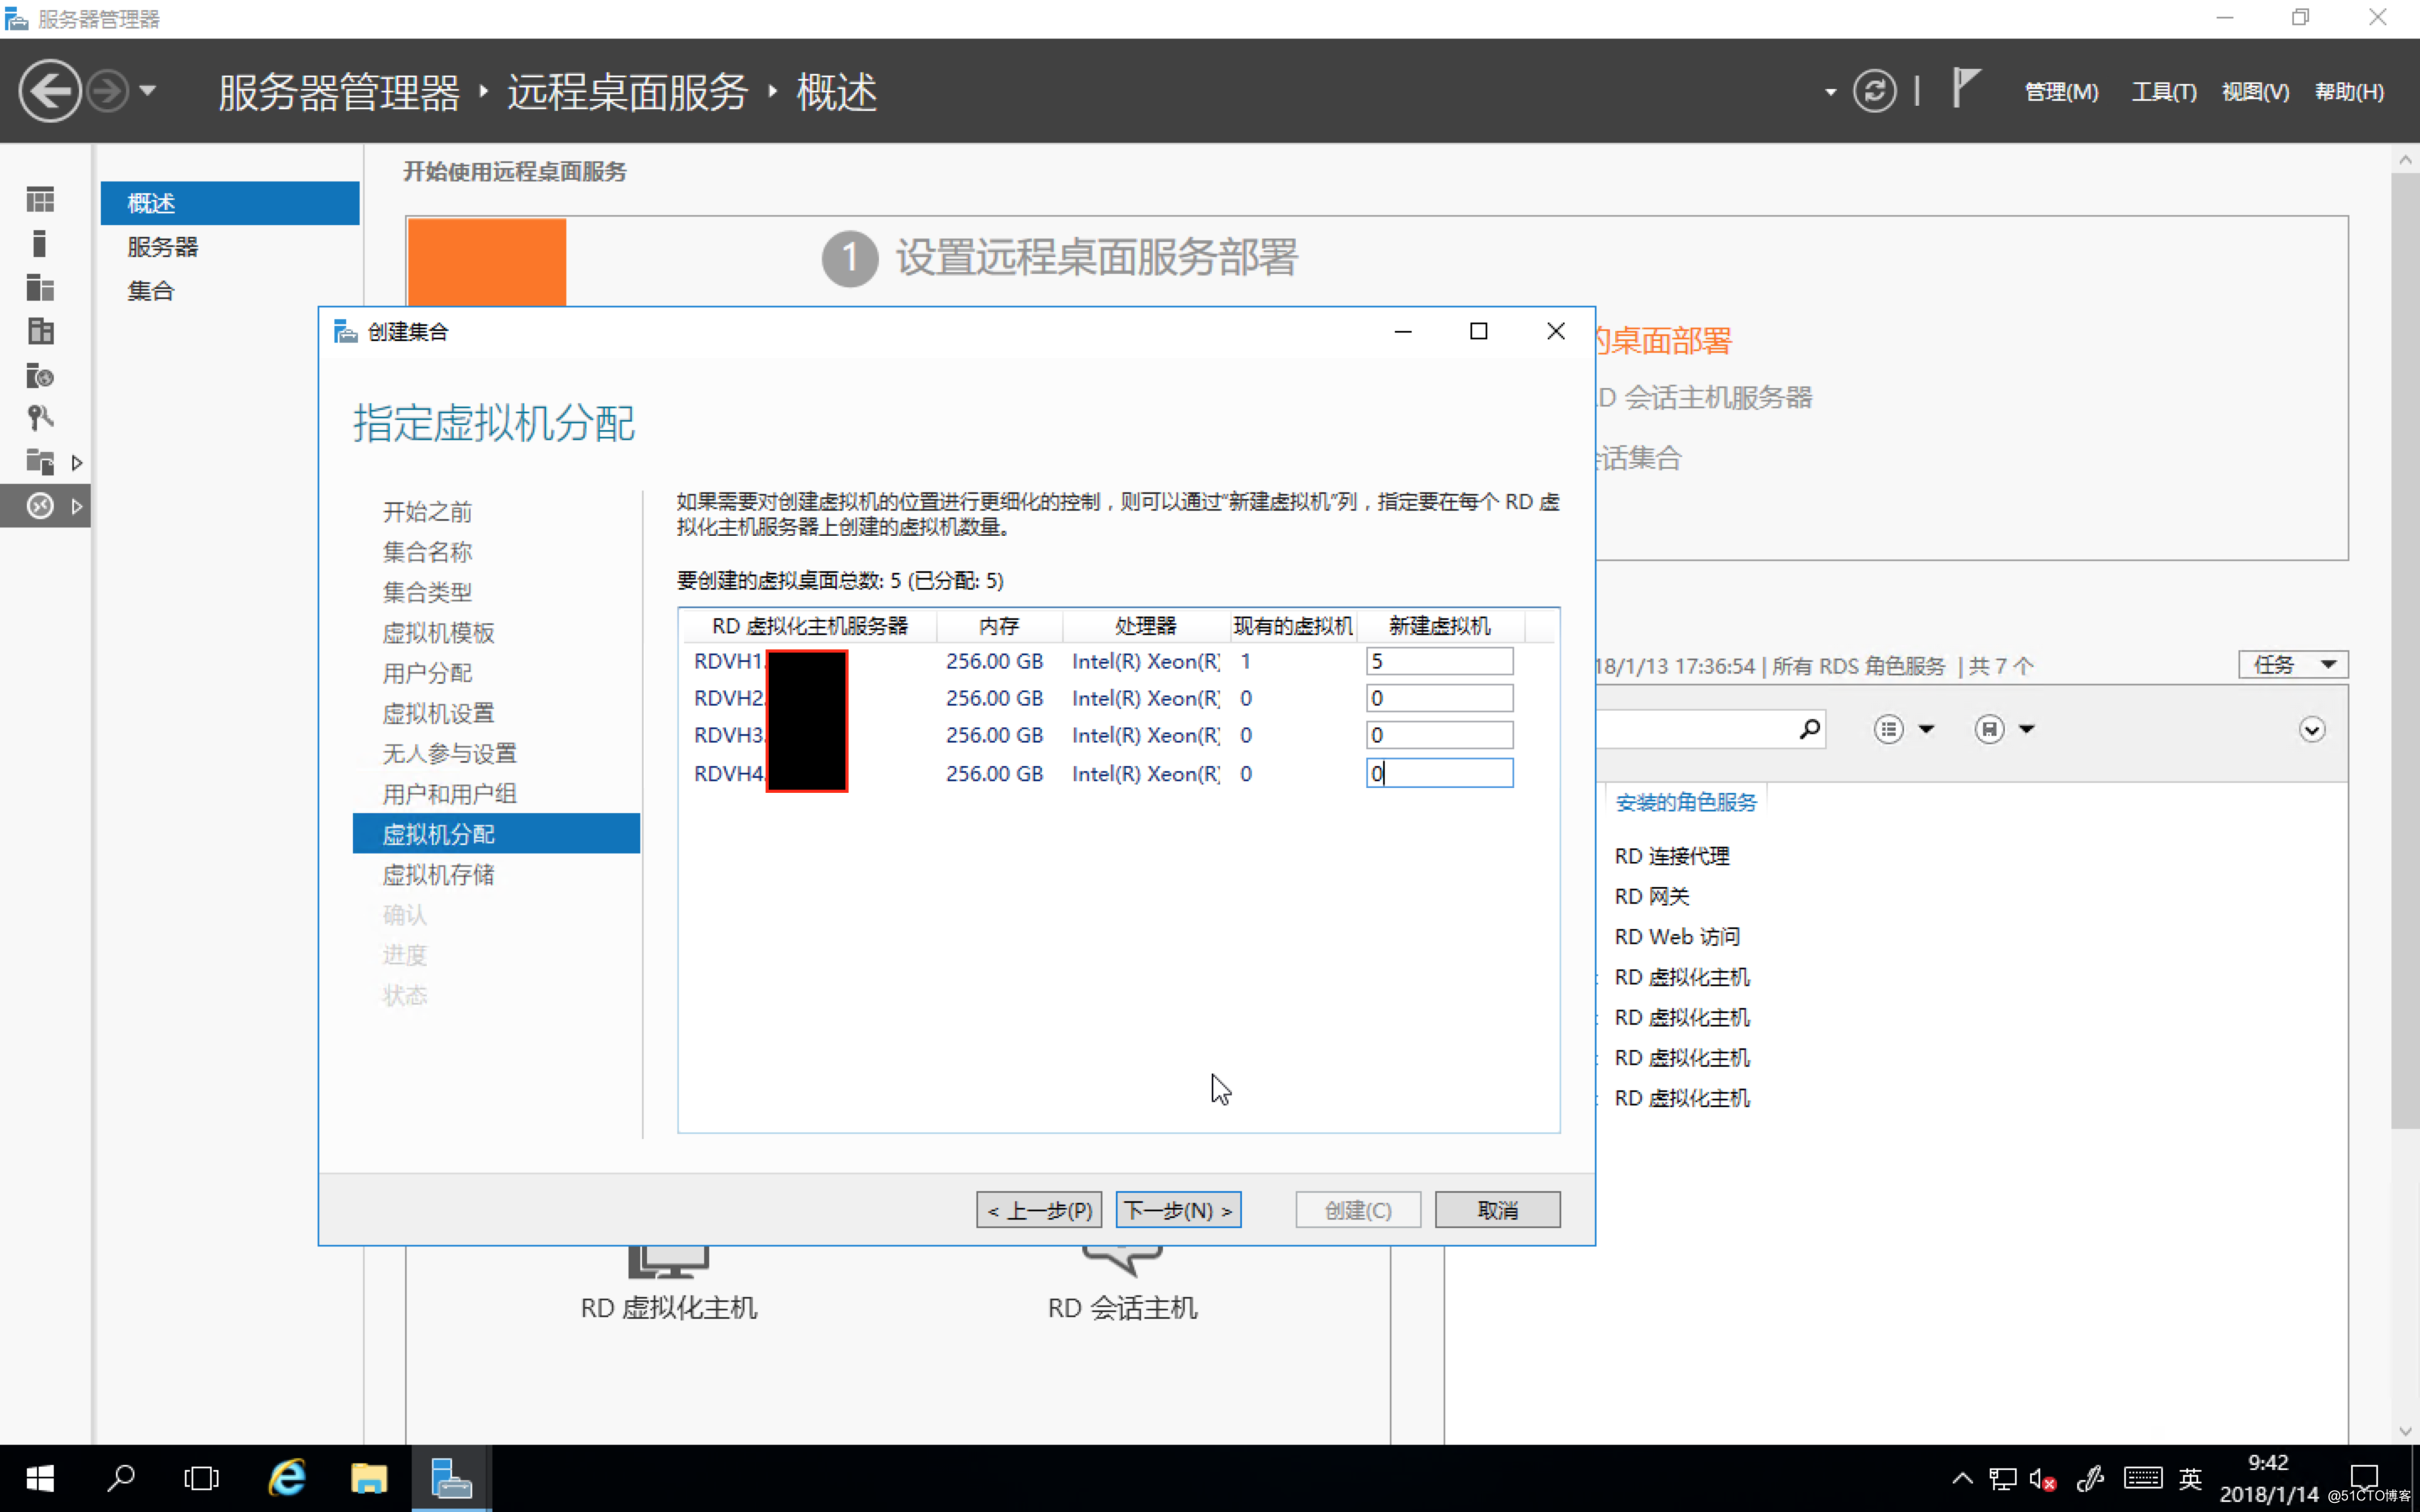
Task: Go to the 集合类型 wizard step
Action: pyautogui.click(x=427, y=592)
